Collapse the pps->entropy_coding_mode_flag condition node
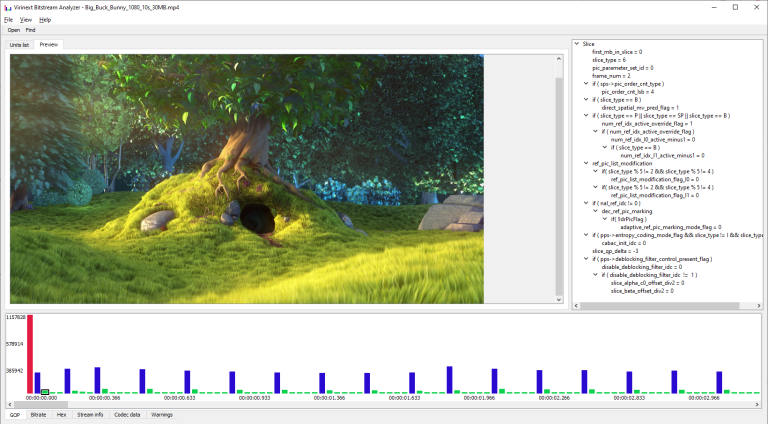 coord(586,235)
